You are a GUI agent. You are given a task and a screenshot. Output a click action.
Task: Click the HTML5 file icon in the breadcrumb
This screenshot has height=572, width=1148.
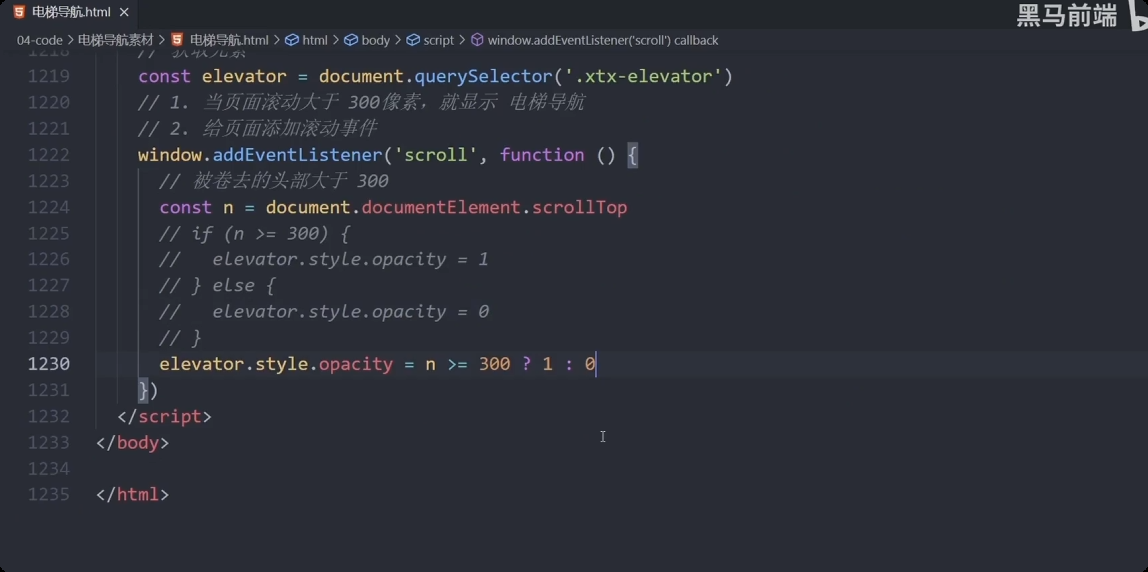click(176, 40)
